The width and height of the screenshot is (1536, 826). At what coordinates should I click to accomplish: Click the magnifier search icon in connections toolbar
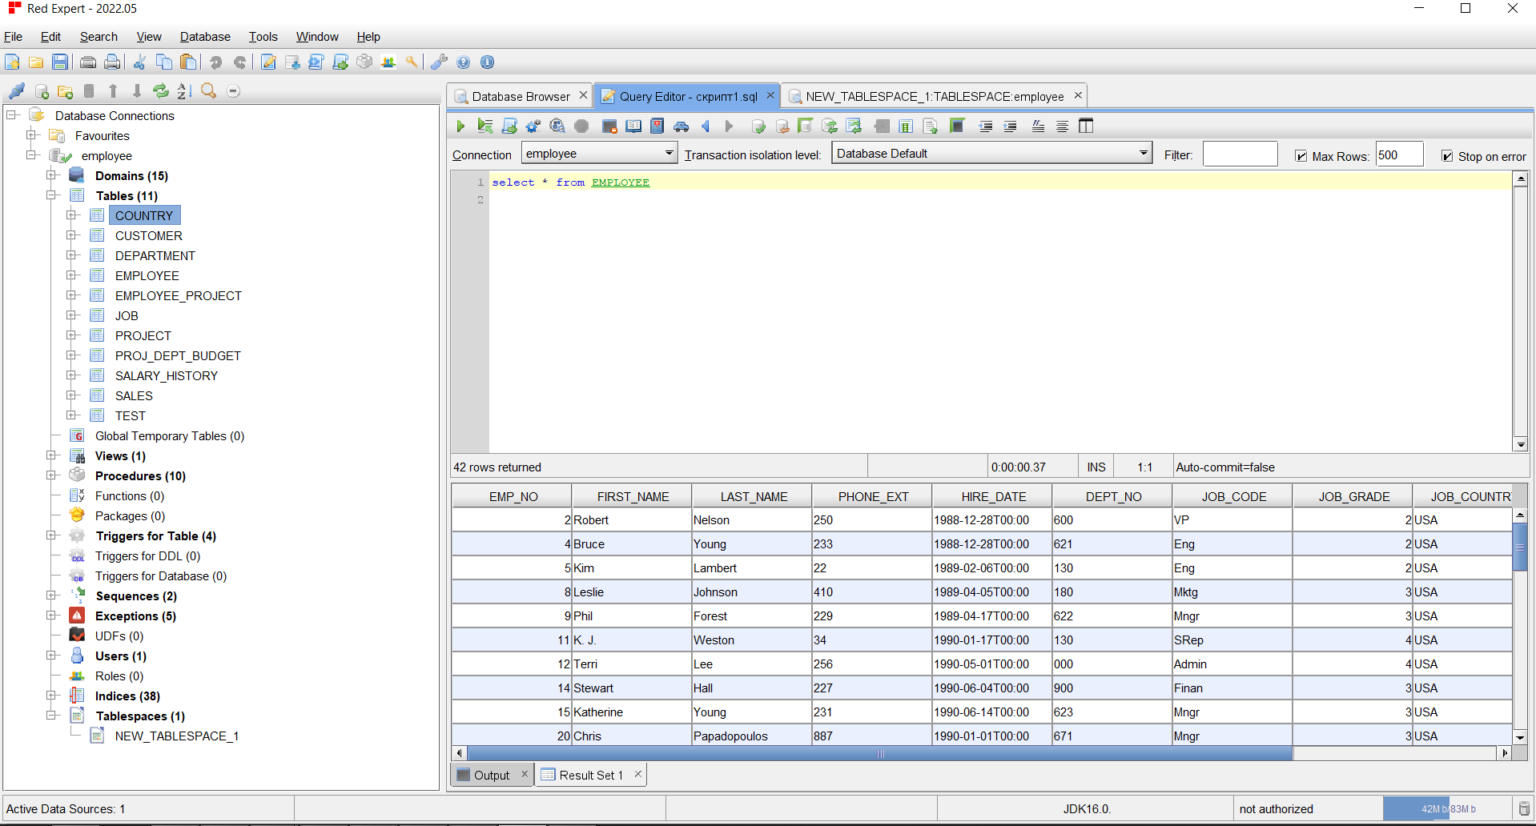208,91
